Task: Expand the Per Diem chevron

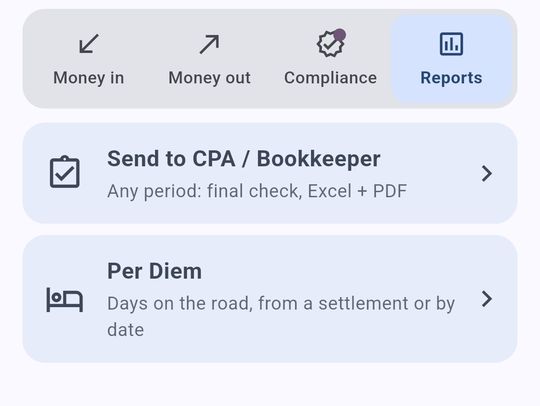Action: click(487, 299)
